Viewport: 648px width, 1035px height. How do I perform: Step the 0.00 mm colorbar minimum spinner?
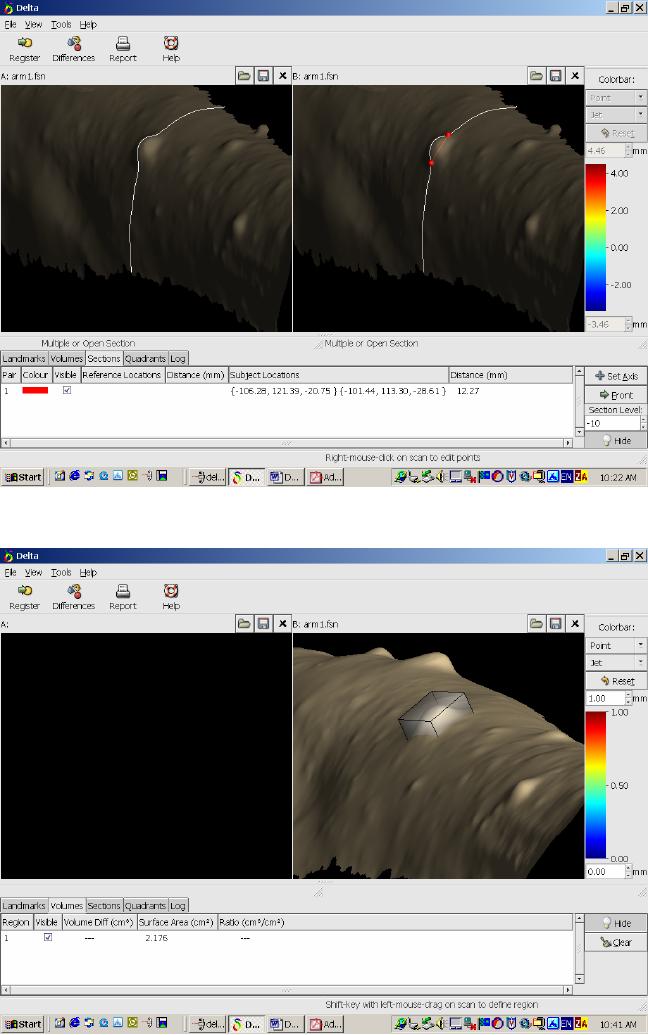pyautogui.click(x=628, y=871)
